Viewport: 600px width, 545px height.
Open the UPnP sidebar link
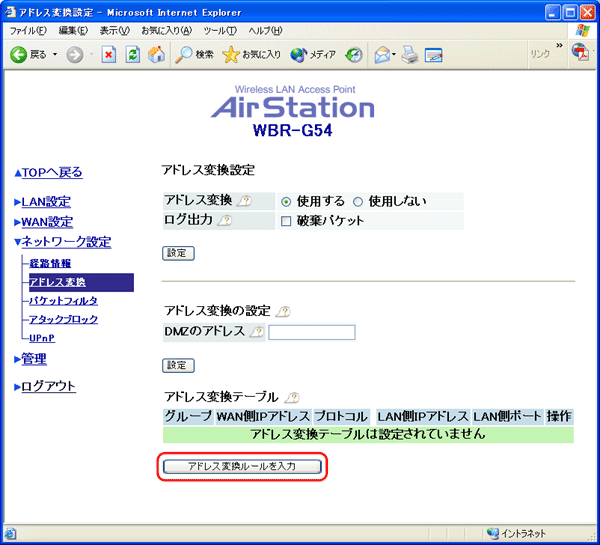[42, 338]
